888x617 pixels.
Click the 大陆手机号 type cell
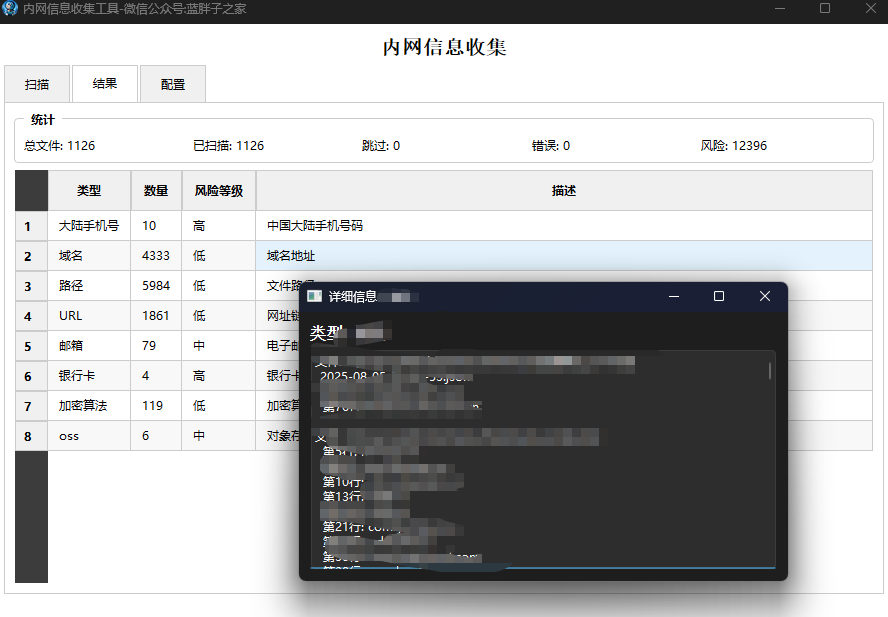click(x=89, y=225)
